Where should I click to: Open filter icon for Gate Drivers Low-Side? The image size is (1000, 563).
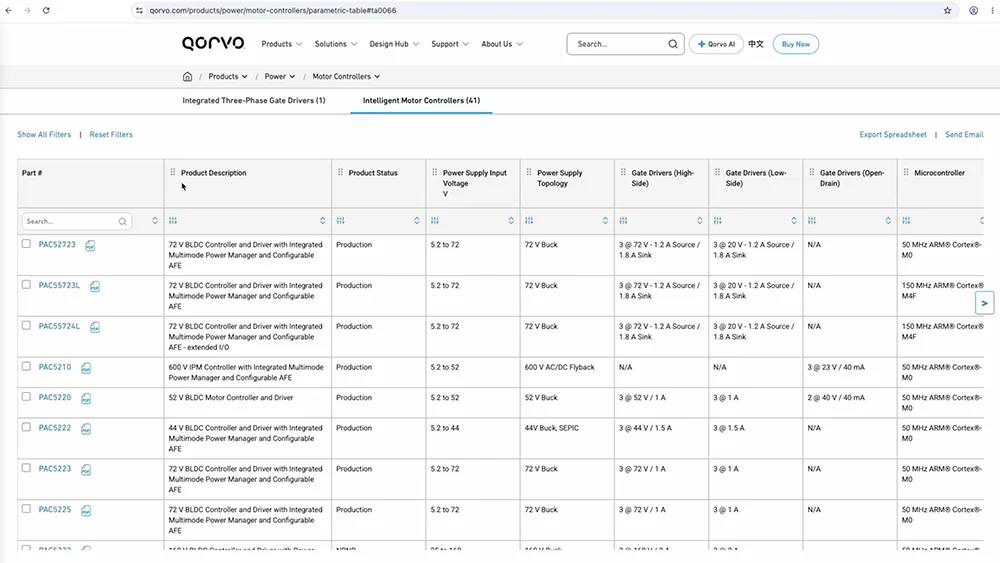(x=718, y=221)
